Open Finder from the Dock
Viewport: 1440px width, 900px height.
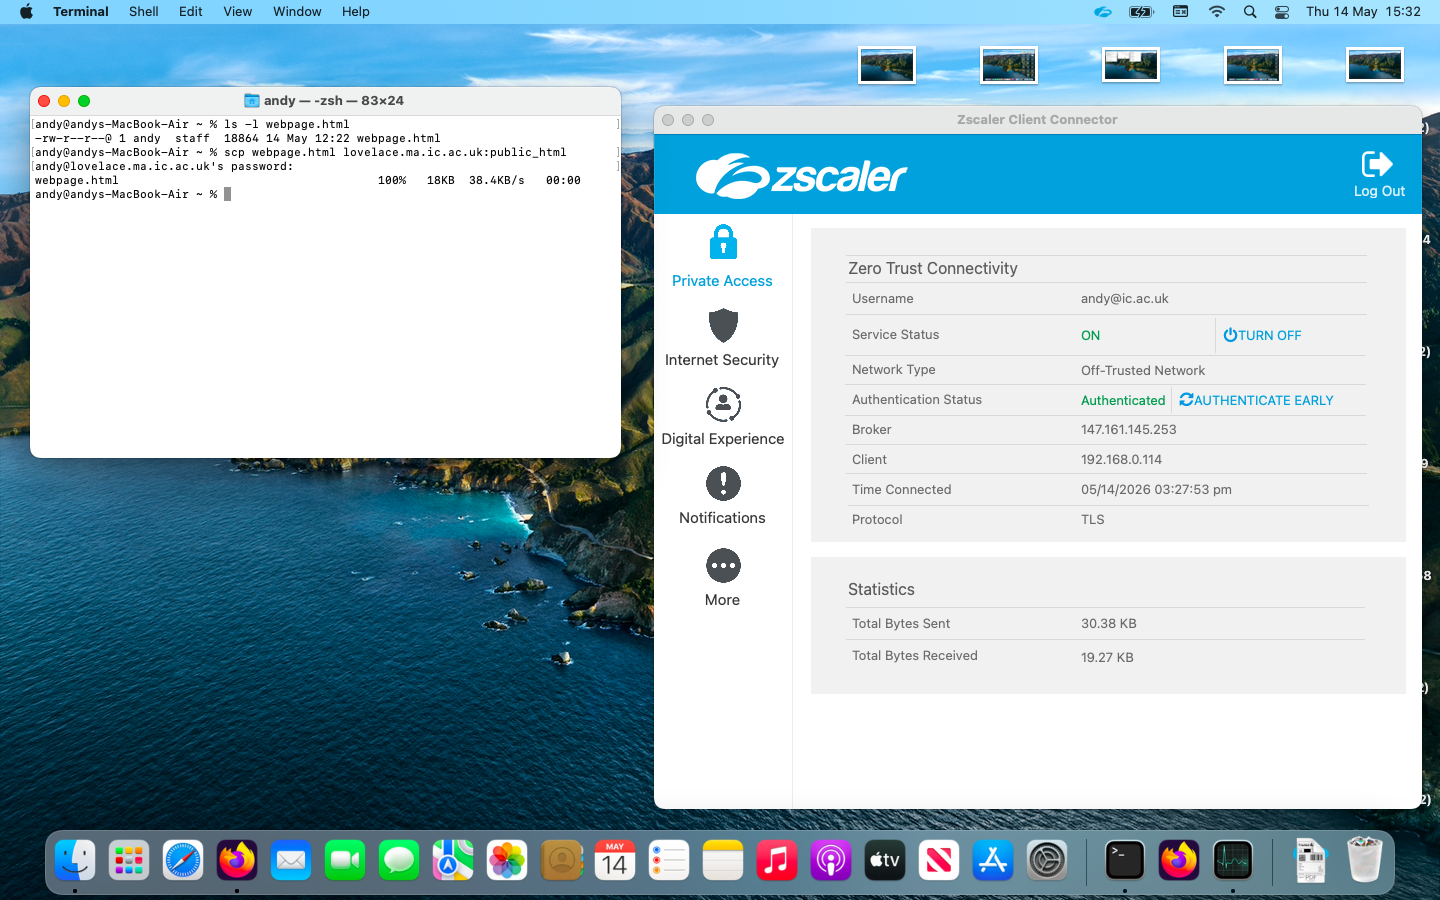(x=75, y=860)
